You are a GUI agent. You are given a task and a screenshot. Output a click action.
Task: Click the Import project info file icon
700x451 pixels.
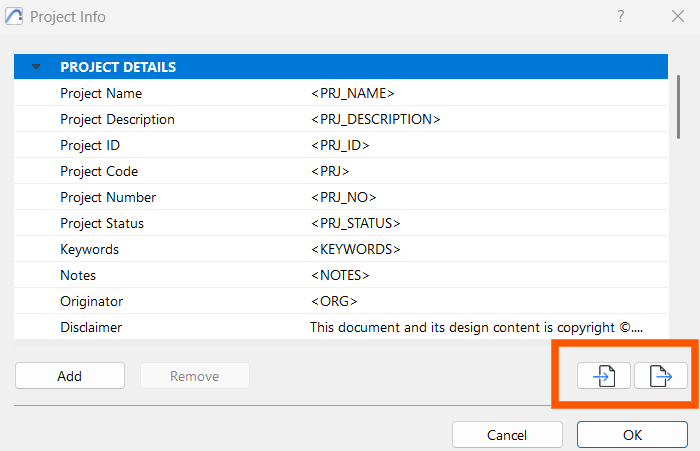click(604, 376)
